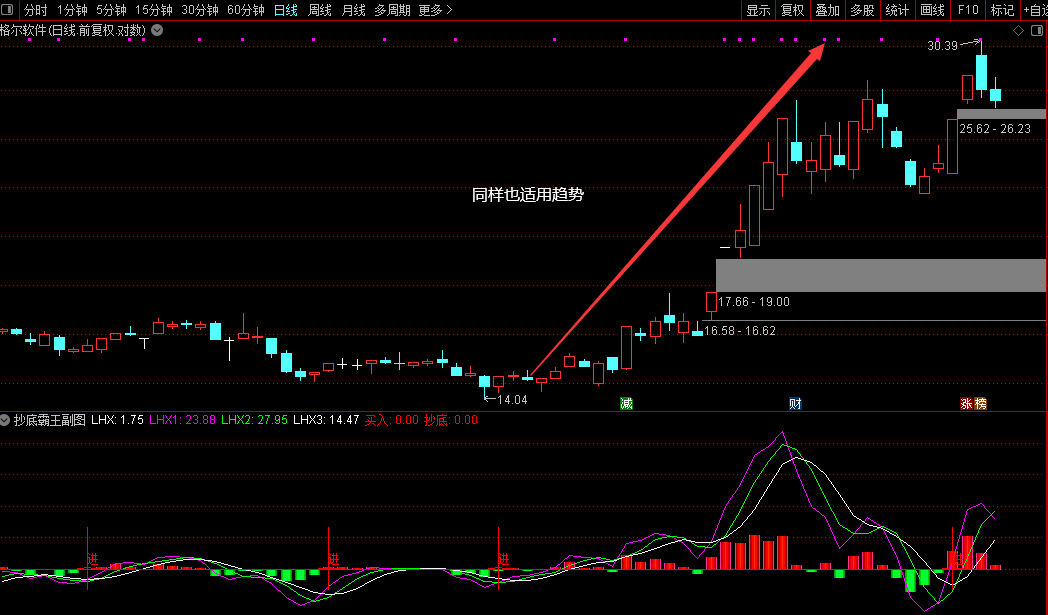Screen dimensions: 1048x615
Task: Click the 16.58 - 16.62 gap label
Action: (x=740, y=331)
